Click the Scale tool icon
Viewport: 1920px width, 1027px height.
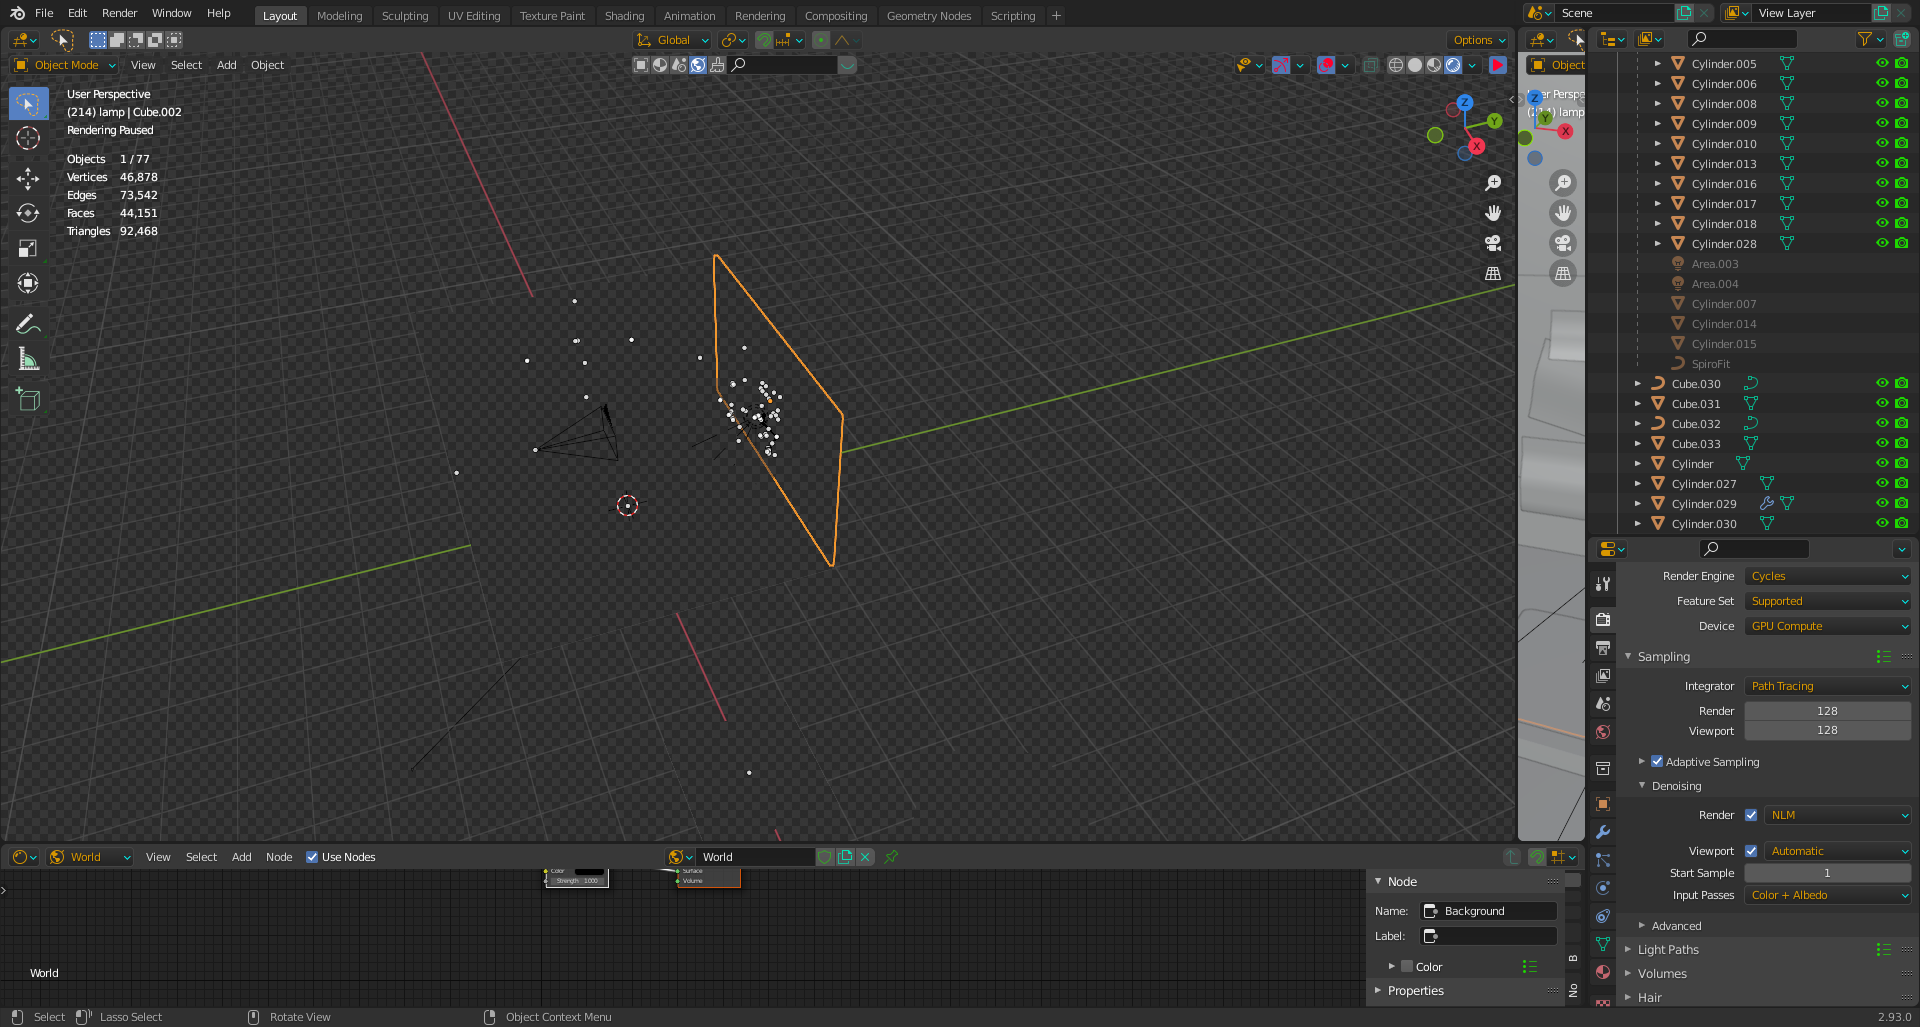click(28, 248)
